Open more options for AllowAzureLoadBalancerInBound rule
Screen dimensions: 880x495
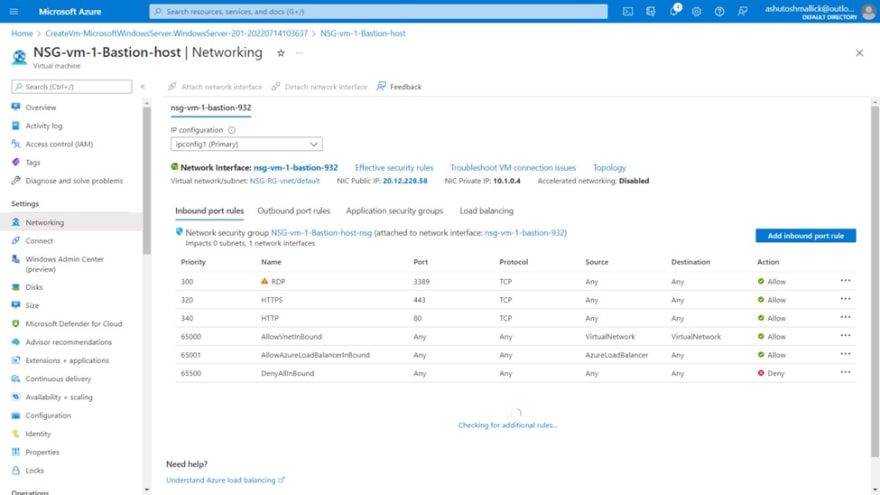click(x=845, y=354)
